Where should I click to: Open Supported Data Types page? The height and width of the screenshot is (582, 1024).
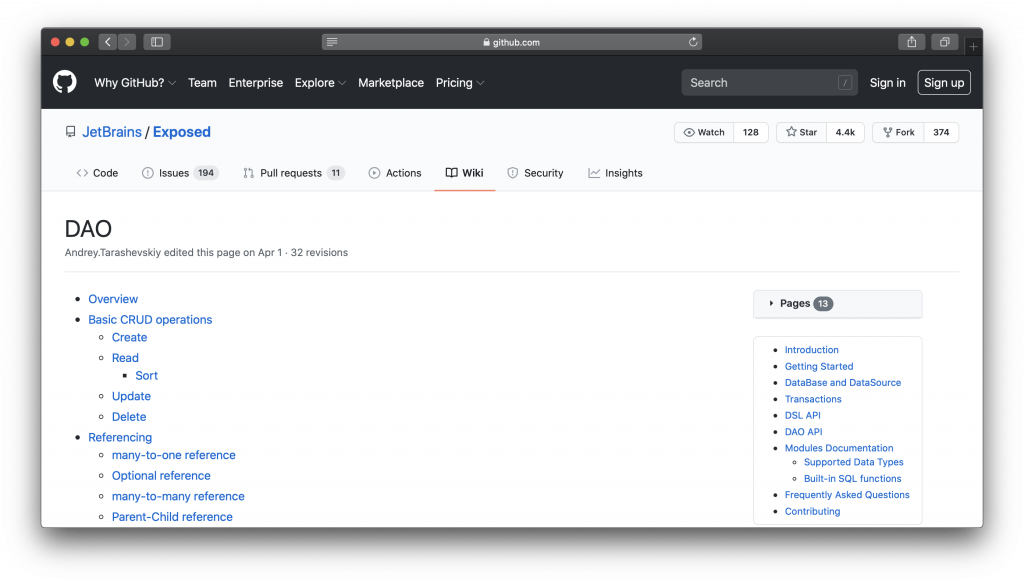coord(854,462)
